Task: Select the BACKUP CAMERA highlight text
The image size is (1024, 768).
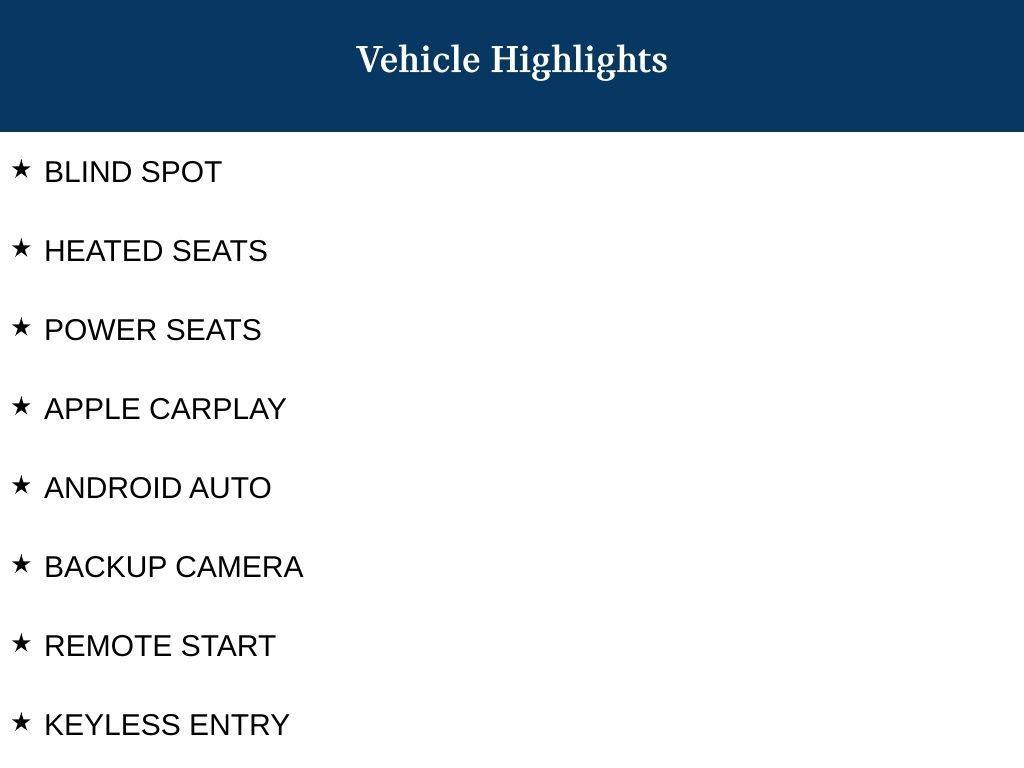Action: (x=174, y=568)
